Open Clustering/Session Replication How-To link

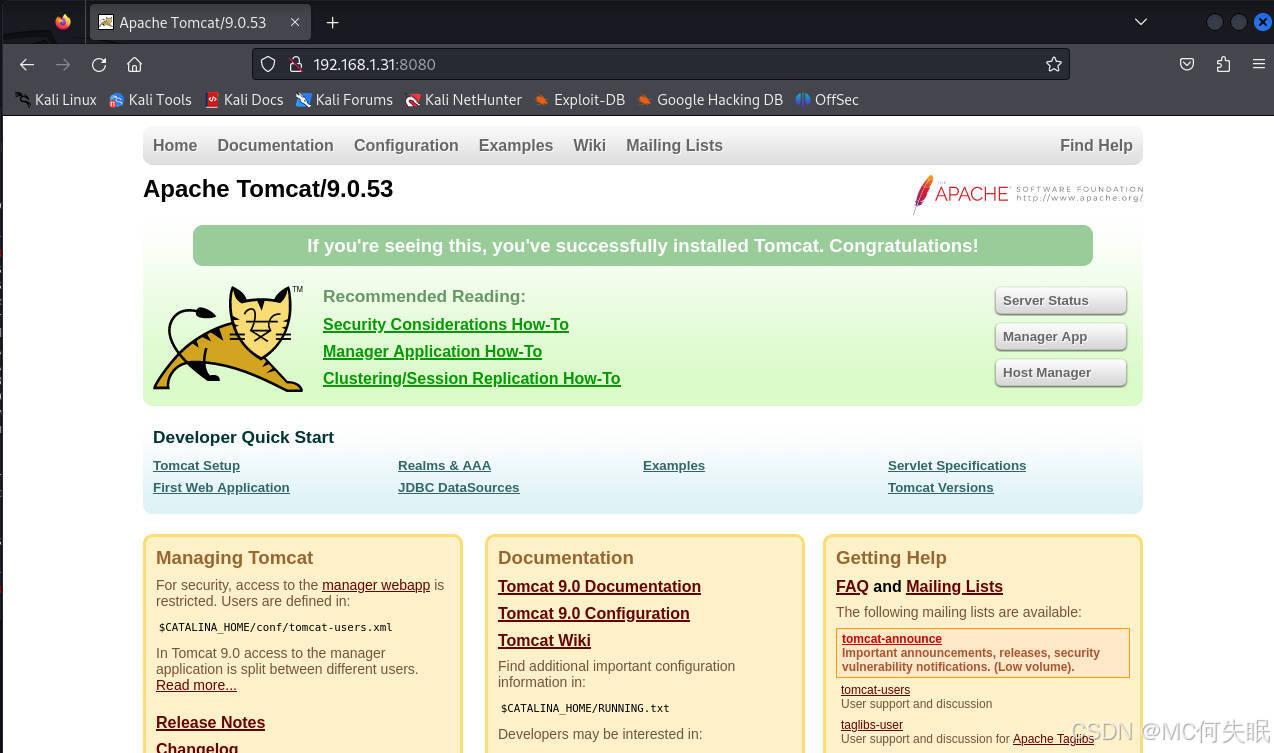pos(472,378)
